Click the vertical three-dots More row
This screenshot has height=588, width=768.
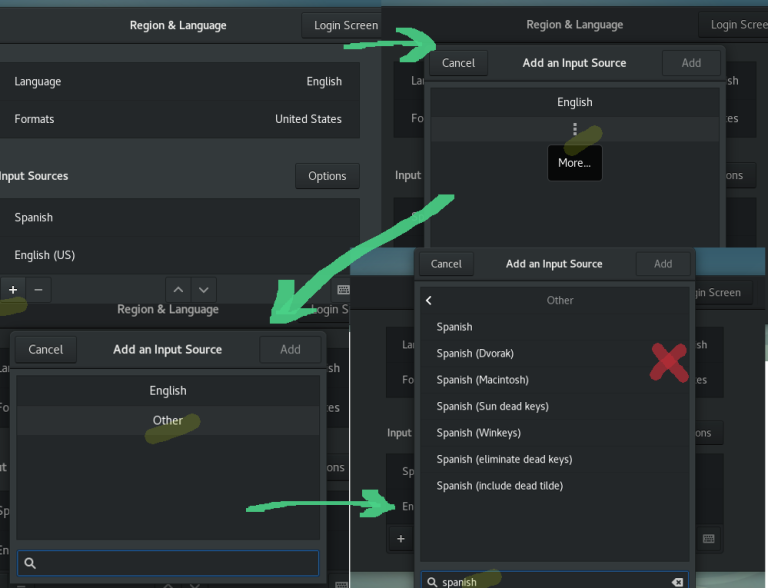[575, 129]
